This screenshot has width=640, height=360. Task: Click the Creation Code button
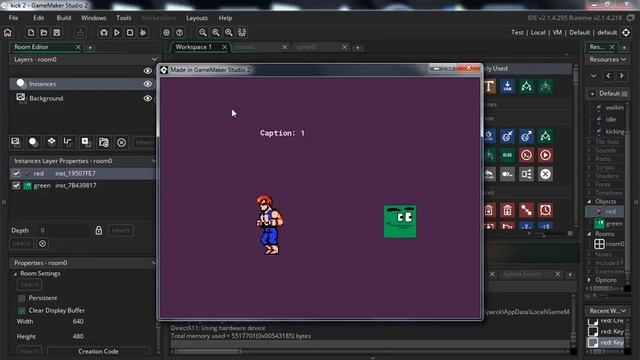(x=98, y=351)
